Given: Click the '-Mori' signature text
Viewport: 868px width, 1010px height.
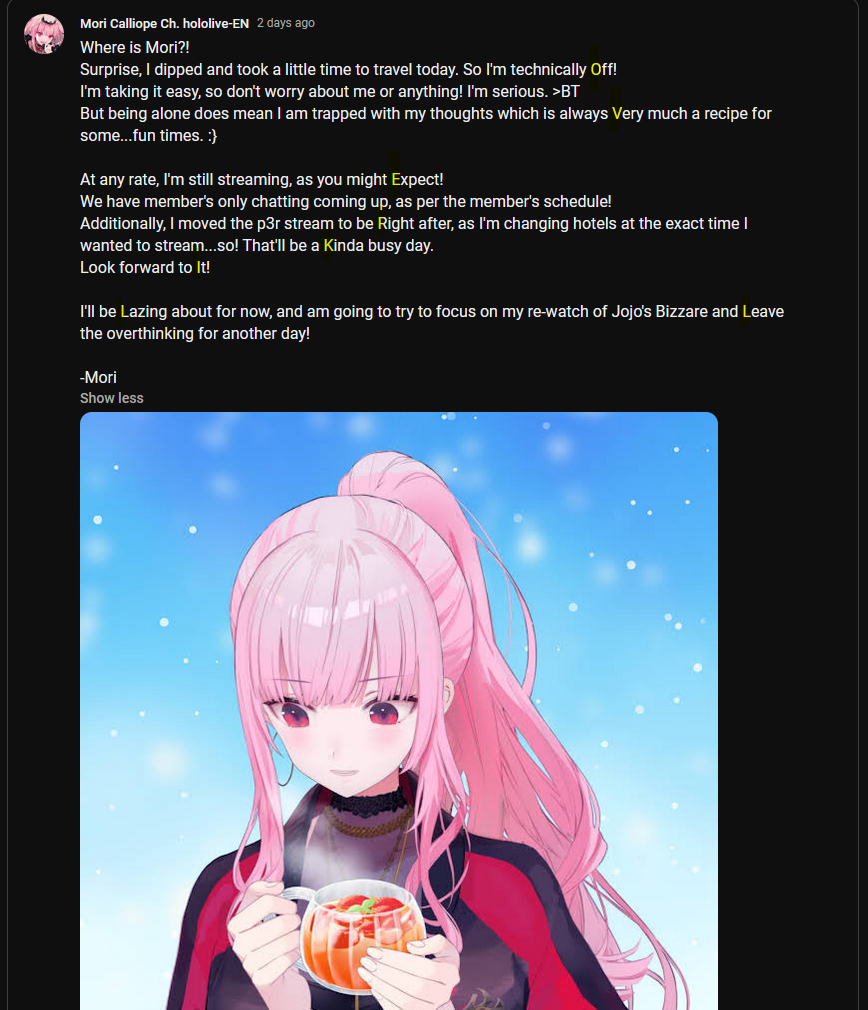Looking at the screenshot, I should (99, 377).
